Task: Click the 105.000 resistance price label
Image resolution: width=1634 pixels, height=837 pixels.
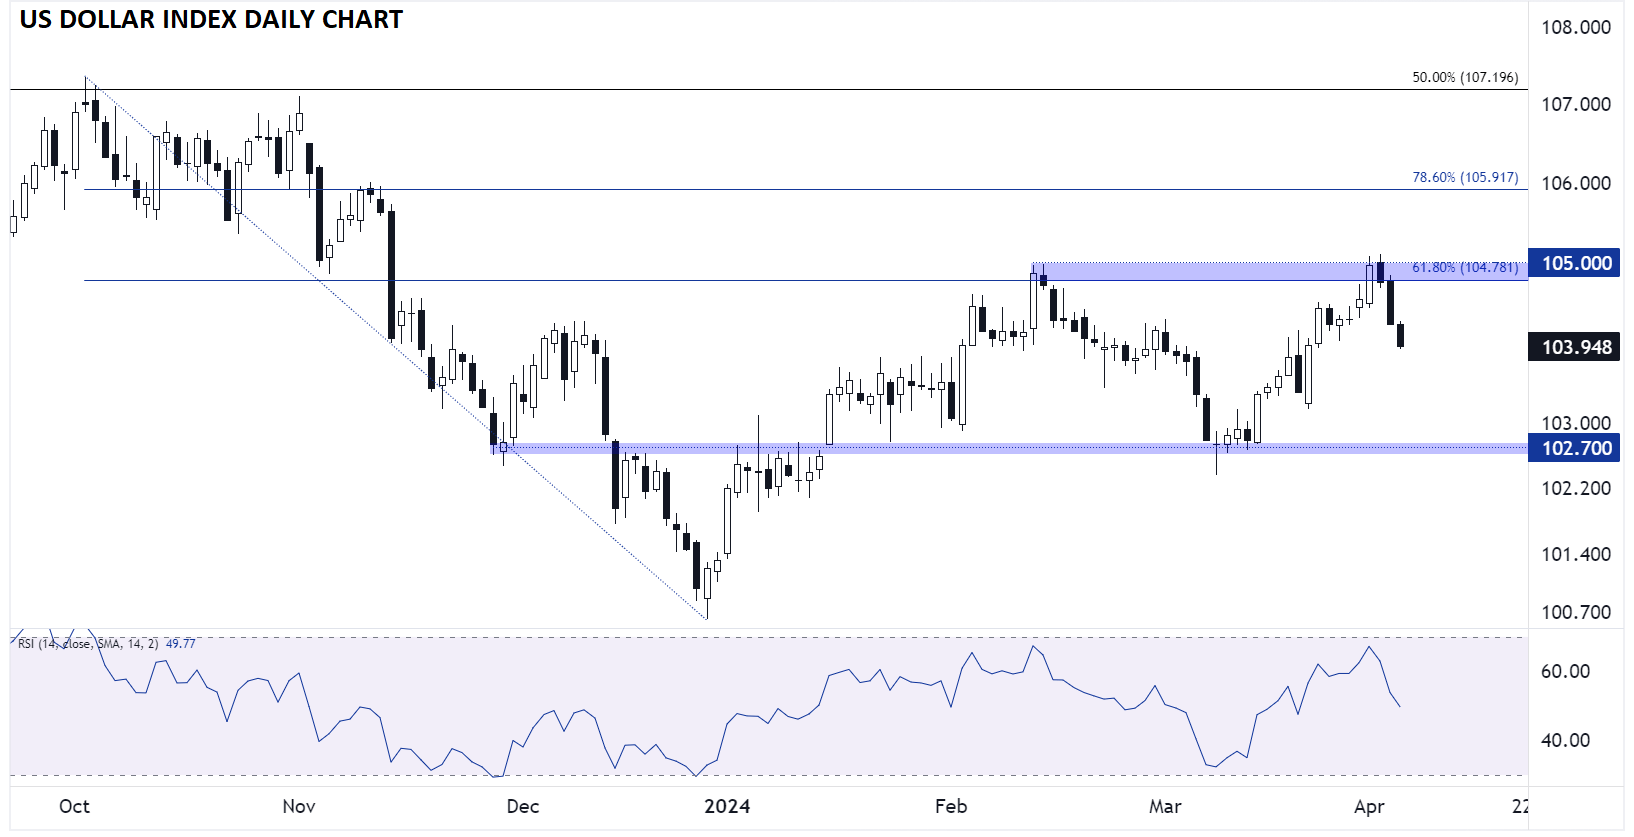Action: (1574, 263)
